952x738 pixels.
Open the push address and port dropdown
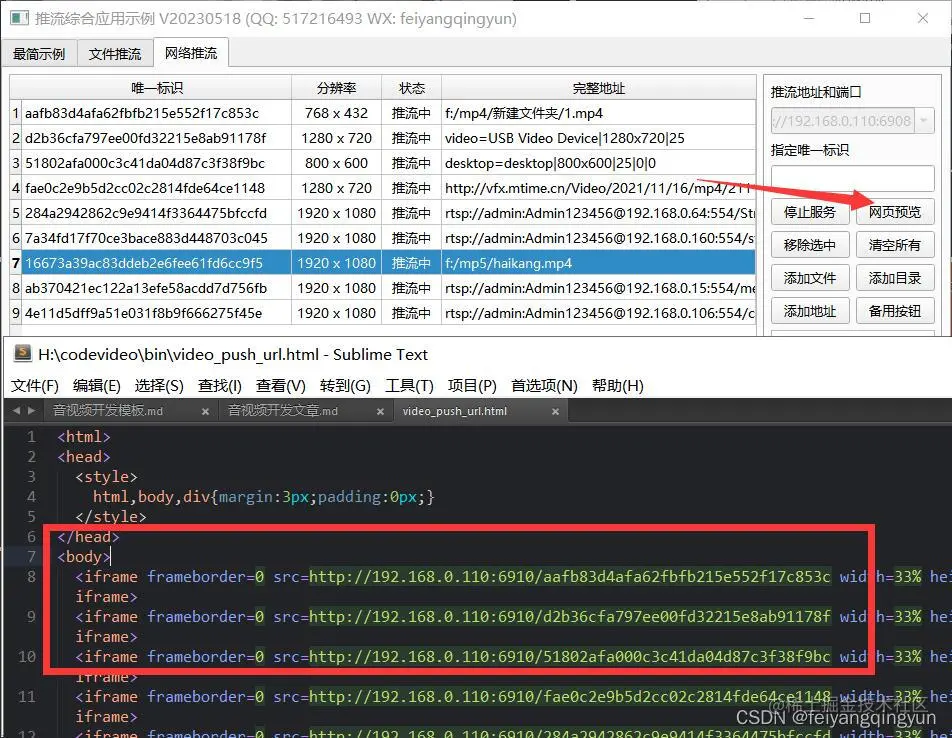pyautogui.click(x=924, y=121)
